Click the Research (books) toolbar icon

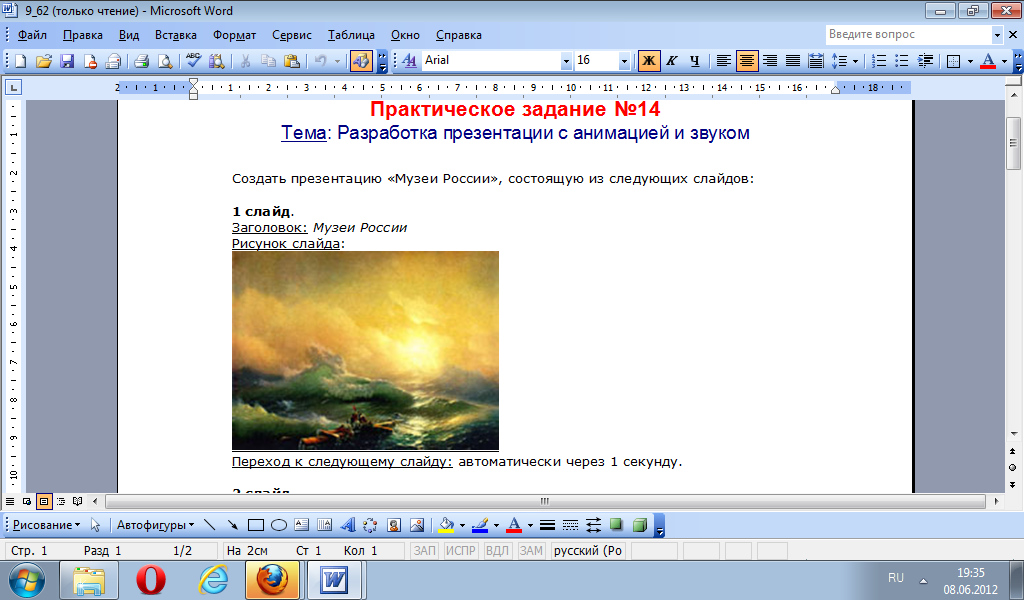(216, 61)
